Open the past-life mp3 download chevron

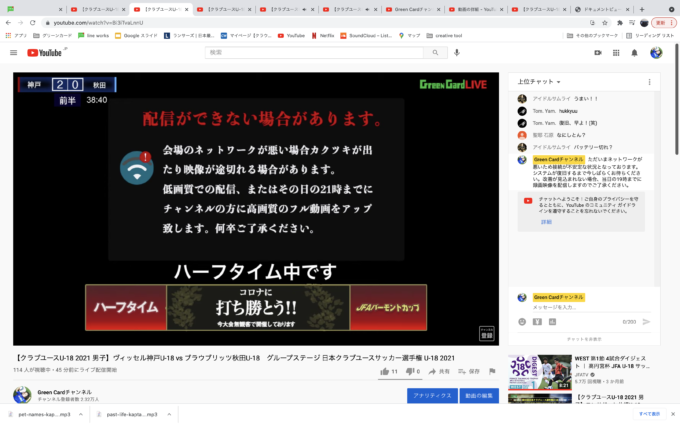[169, 415]
